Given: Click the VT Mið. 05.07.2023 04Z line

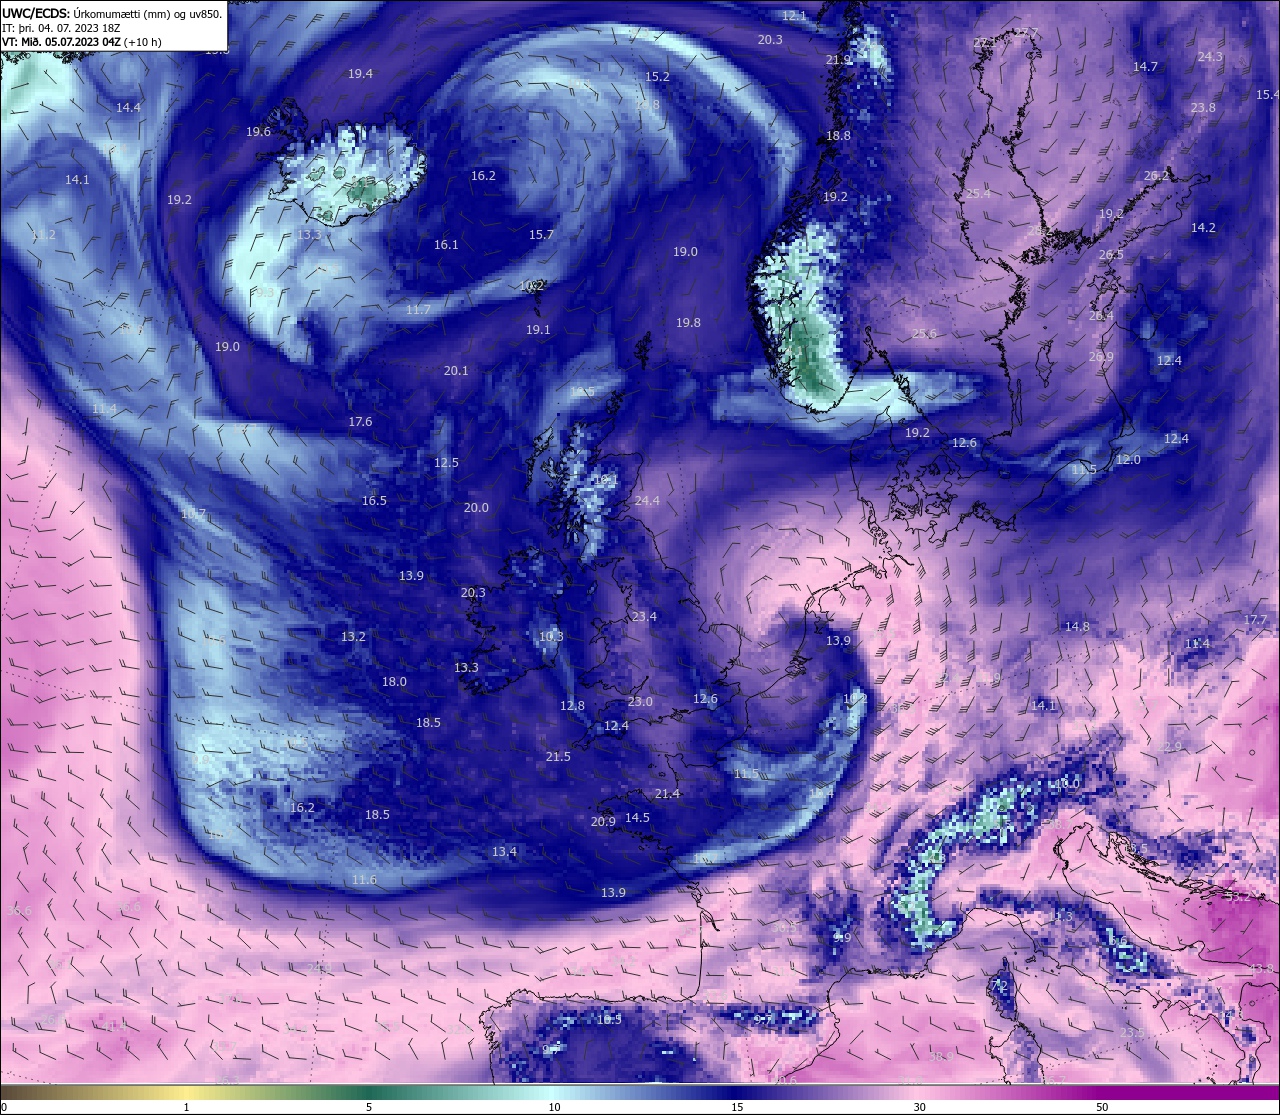Looking at the screenshot, I should pyautogui.click(x=82, y=42).
